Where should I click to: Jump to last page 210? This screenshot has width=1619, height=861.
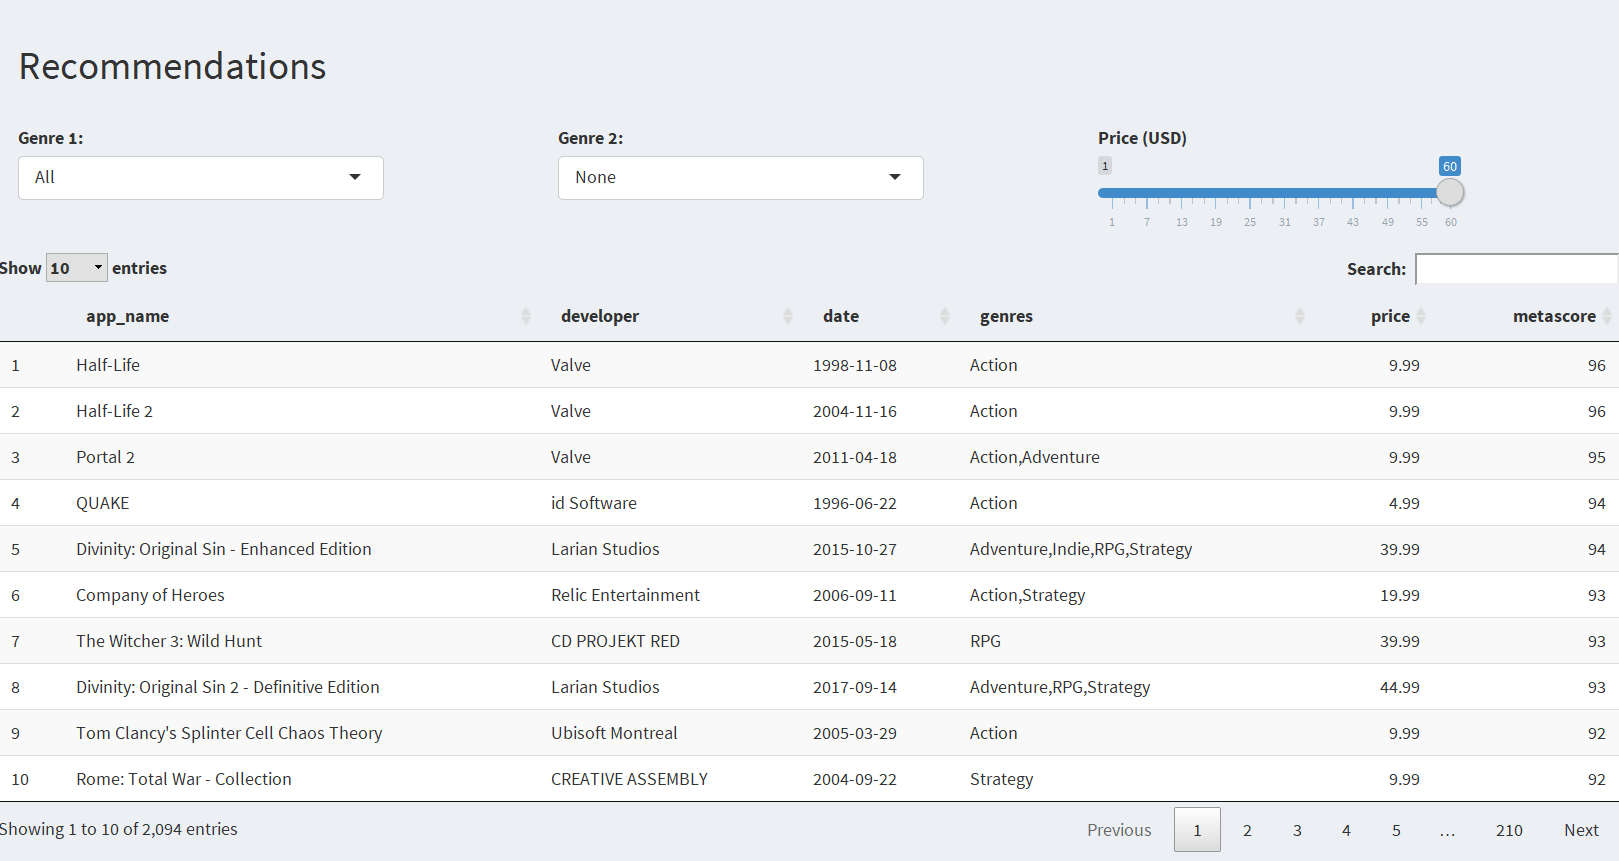tap(1509, 830)
